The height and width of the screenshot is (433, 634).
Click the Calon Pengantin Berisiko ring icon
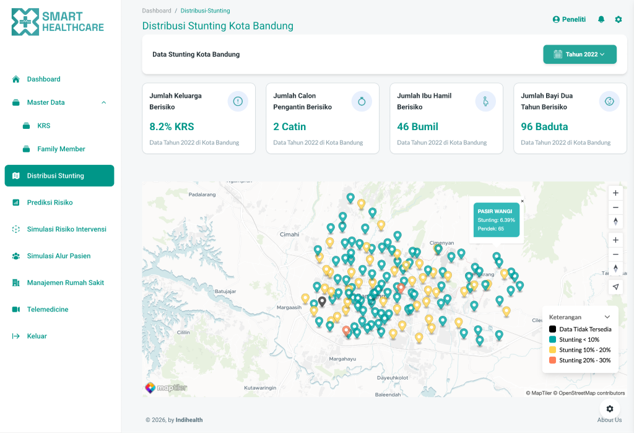tap(361, 101)
